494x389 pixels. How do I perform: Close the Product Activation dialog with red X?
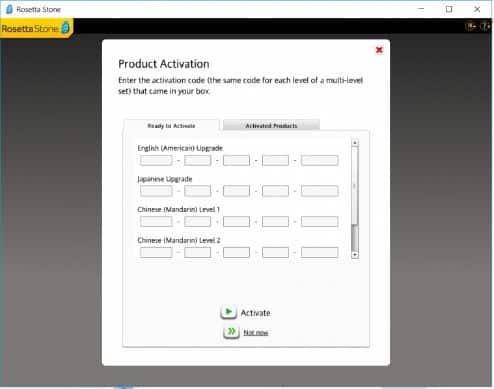point(379,50)
